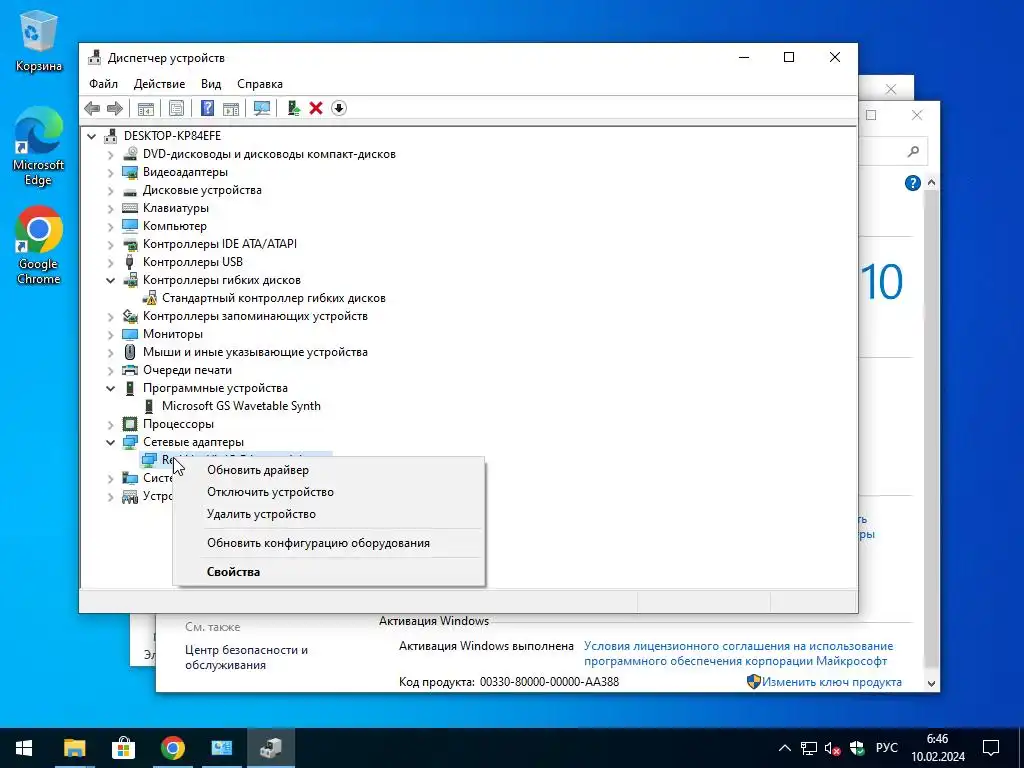Viewport: 1024px width, 768px height.
Task: Click the muted volume tray icon
Action: 833,748
